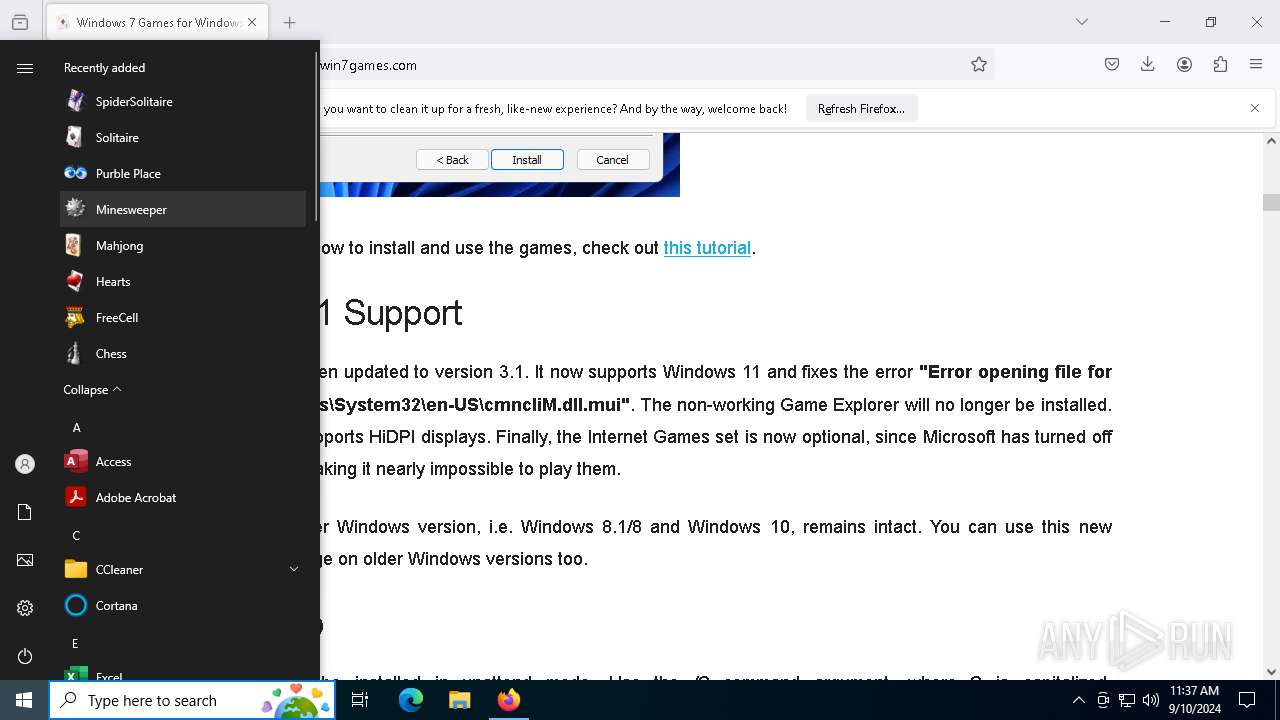
Task: Open Save to Pocket in Firefox toolbar
Action: pyautogui.click(x=1112, y=64)
